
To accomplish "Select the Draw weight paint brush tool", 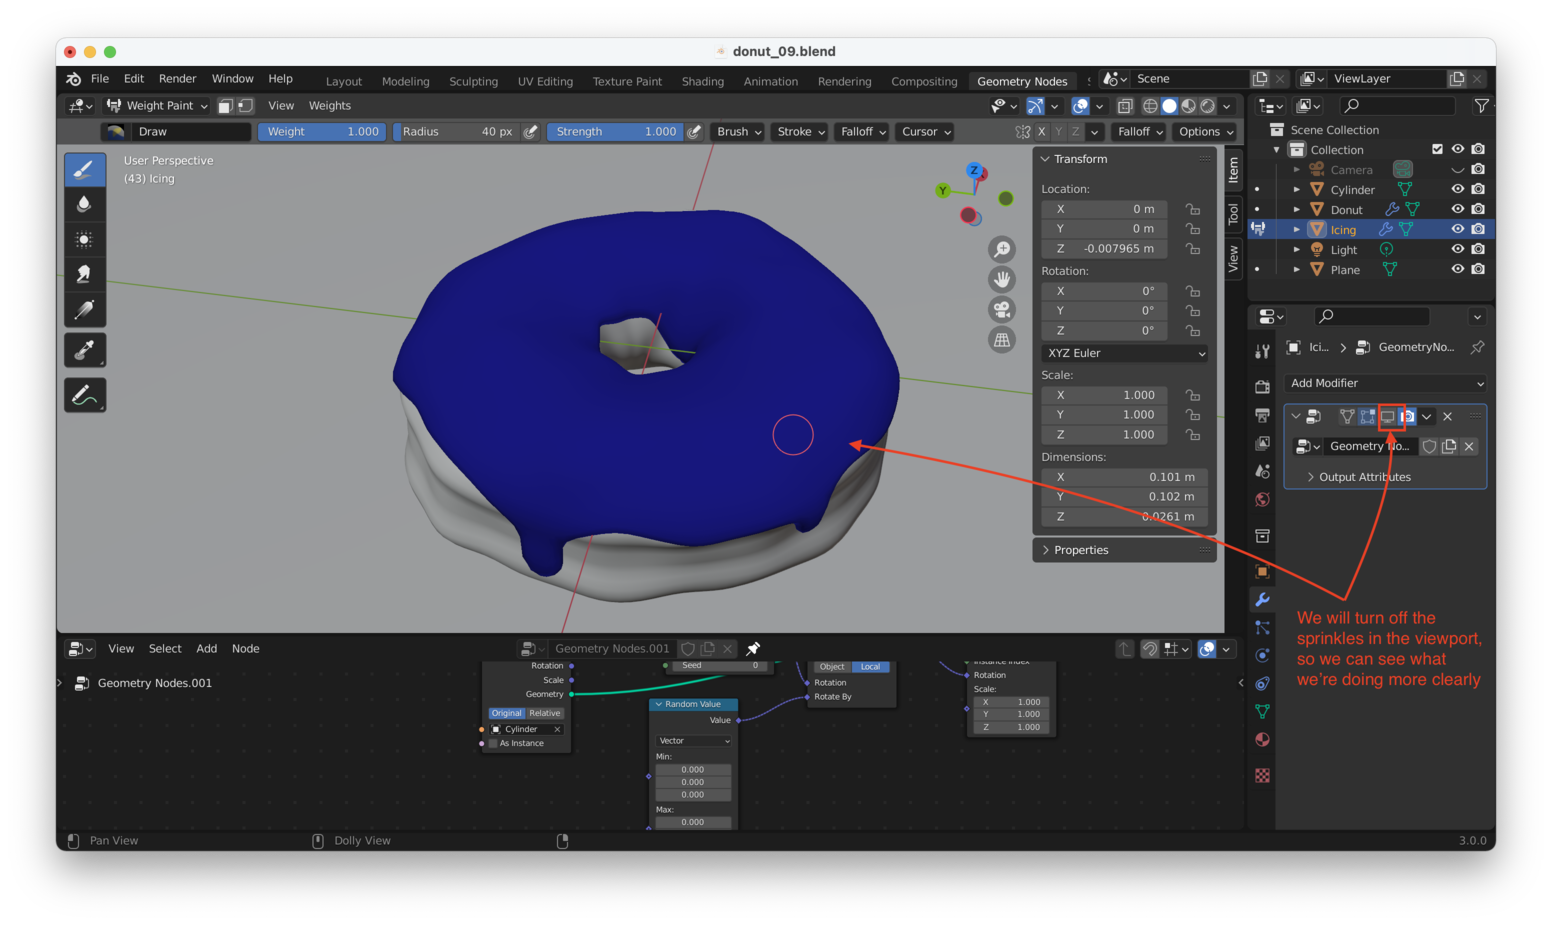I will click(x=85, y=169).
